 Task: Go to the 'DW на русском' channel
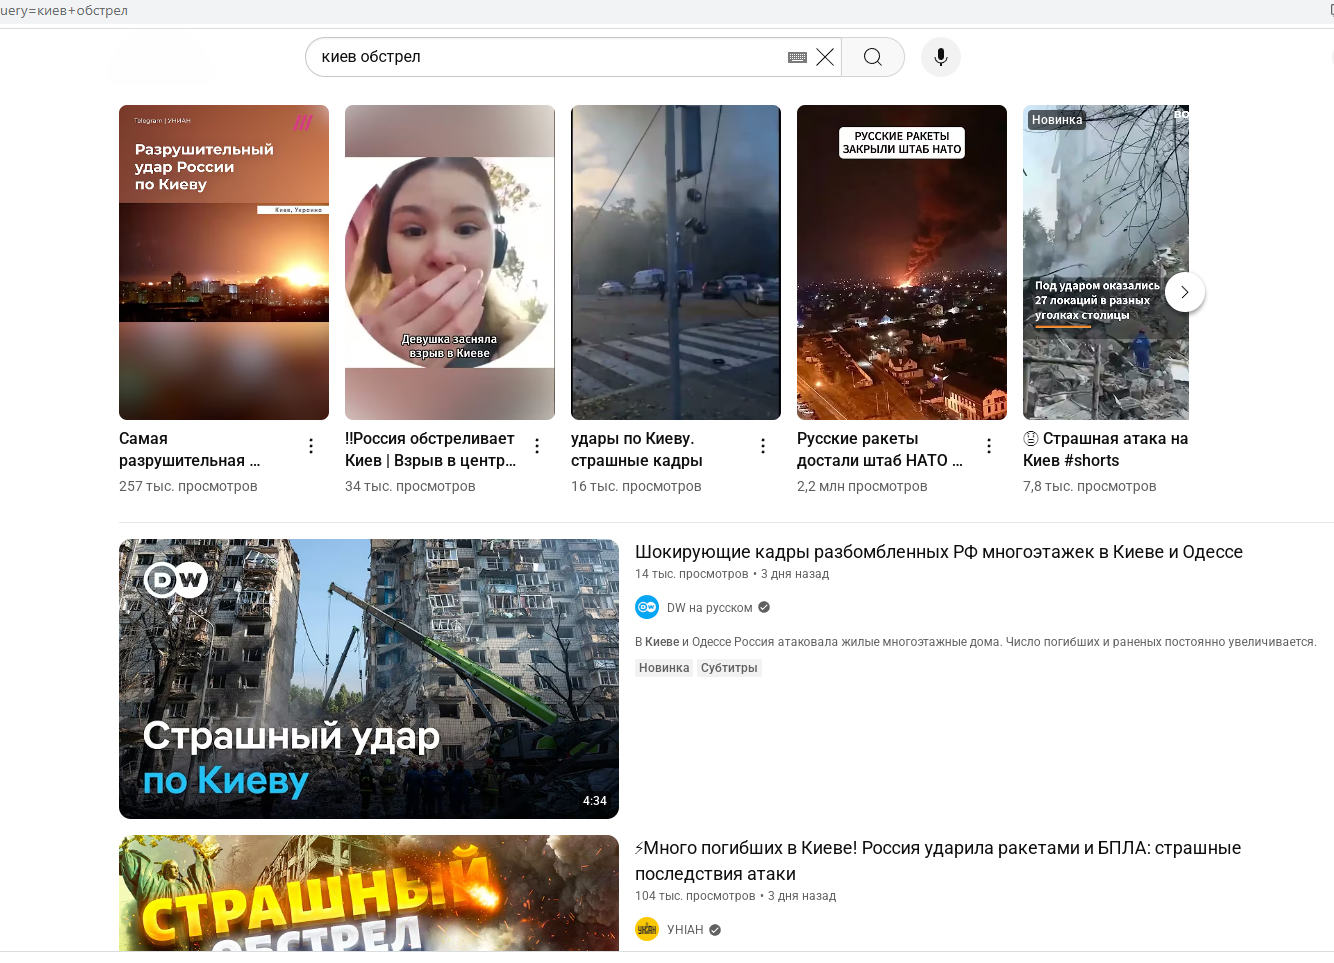710,608
